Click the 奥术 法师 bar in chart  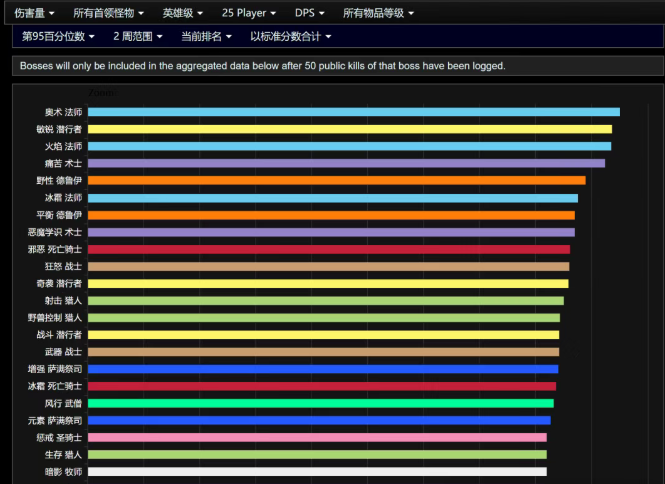pyautogui.click(x=353, y=112)
